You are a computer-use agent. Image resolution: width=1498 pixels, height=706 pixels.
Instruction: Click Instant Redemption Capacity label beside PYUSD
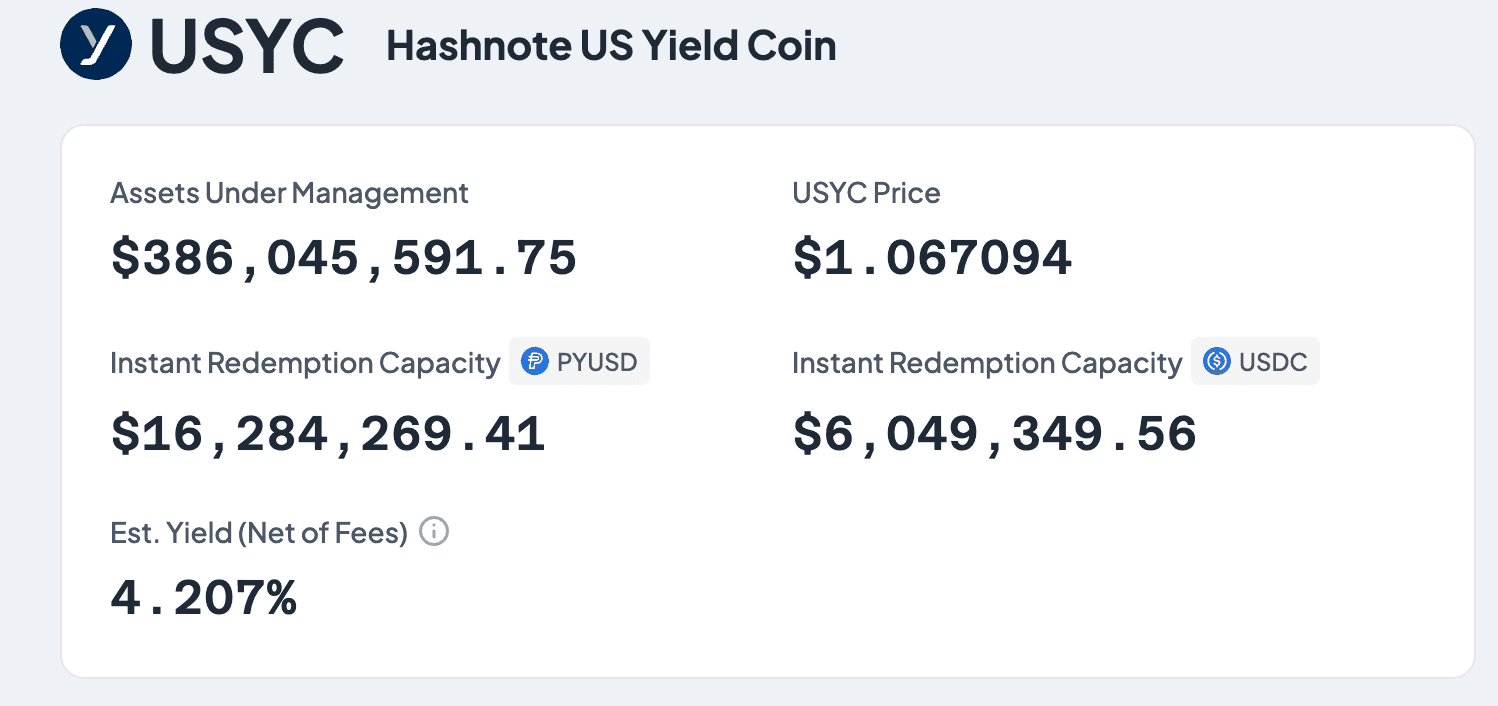tap(305, 363)
